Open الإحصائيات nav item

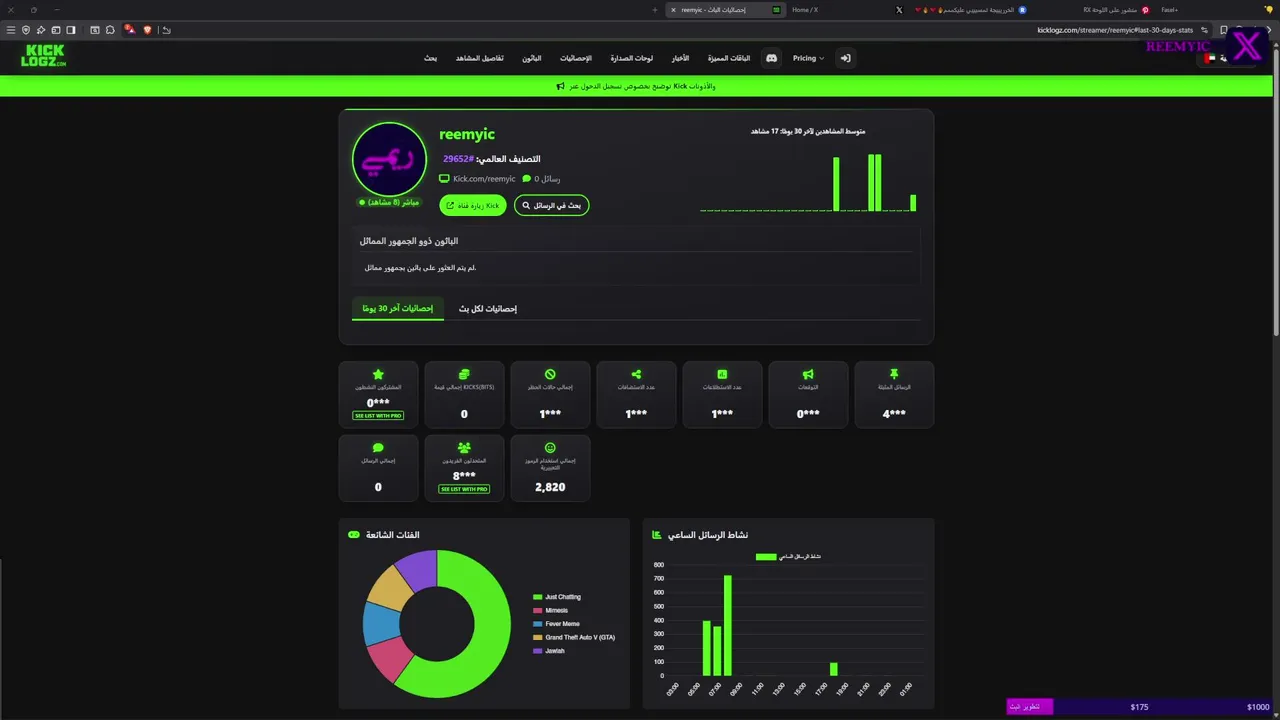point(576,58)
